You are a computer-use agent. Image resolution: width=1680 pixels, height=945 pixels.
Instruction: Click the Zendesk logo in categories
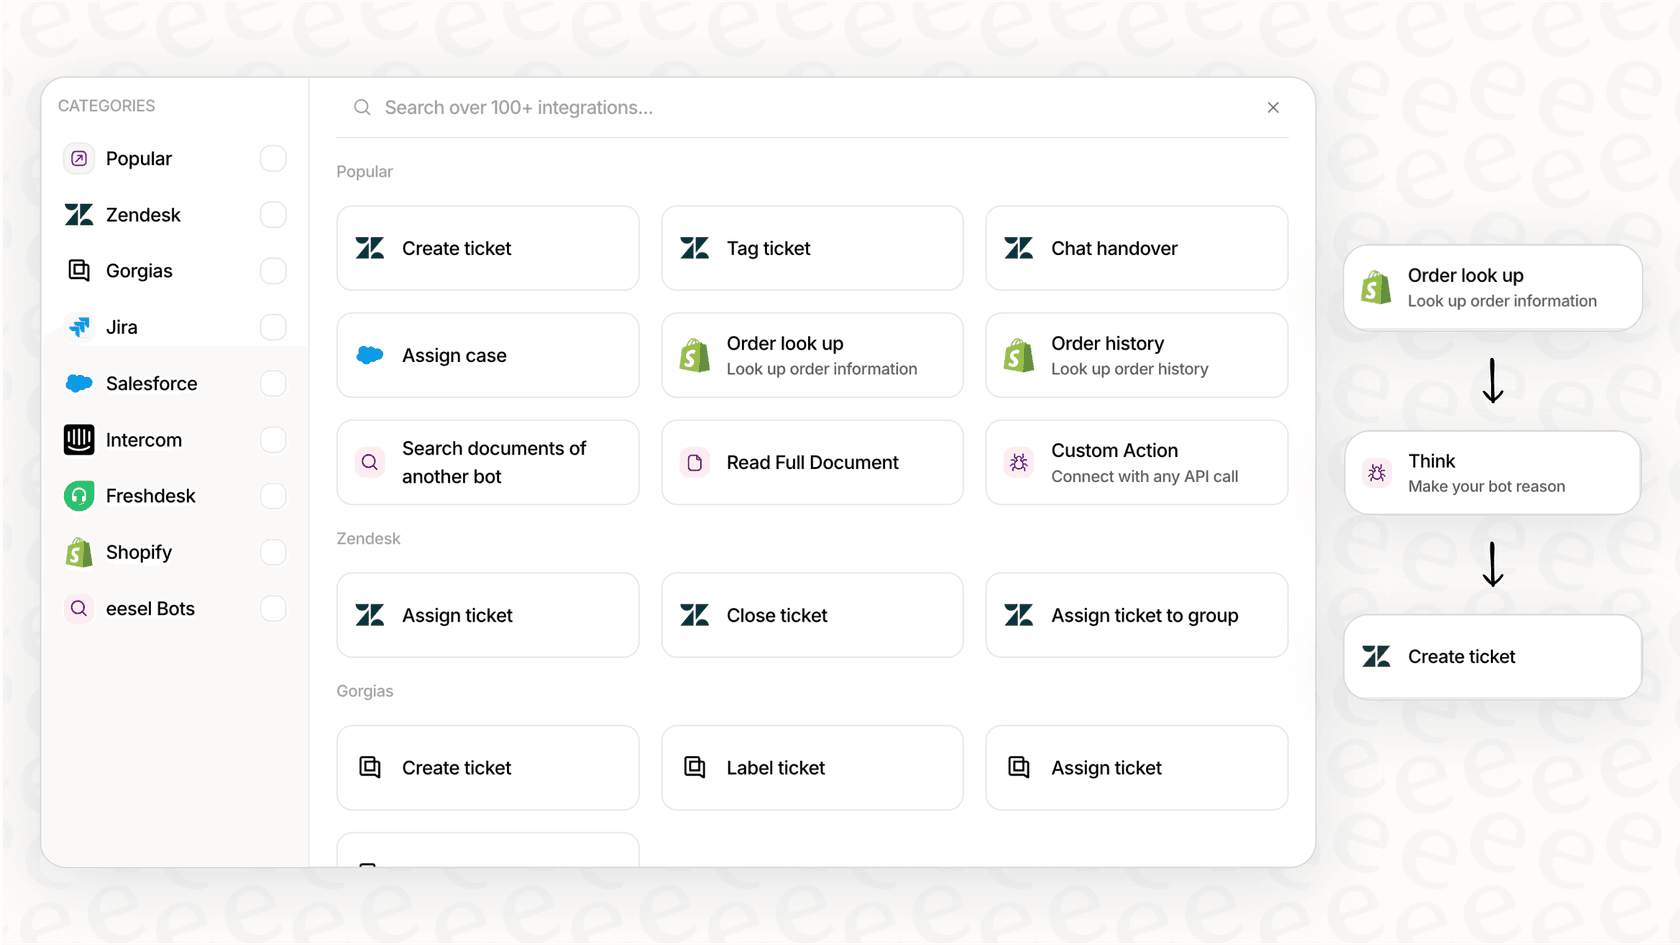coord(79,215)
